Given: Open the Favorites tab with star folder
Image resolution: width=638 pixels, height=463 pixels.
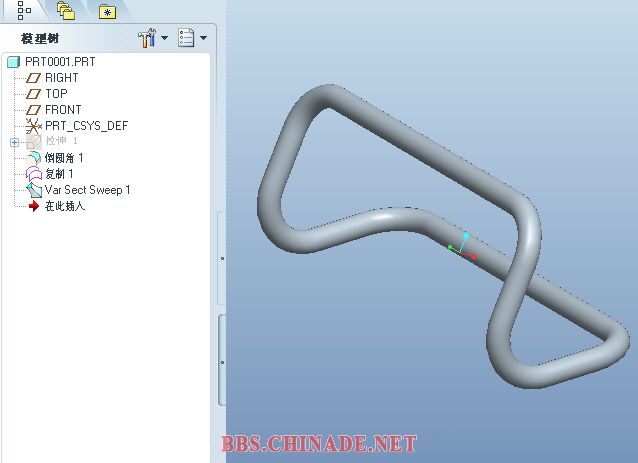Looking at the screenshot, I should click(106, 12).
